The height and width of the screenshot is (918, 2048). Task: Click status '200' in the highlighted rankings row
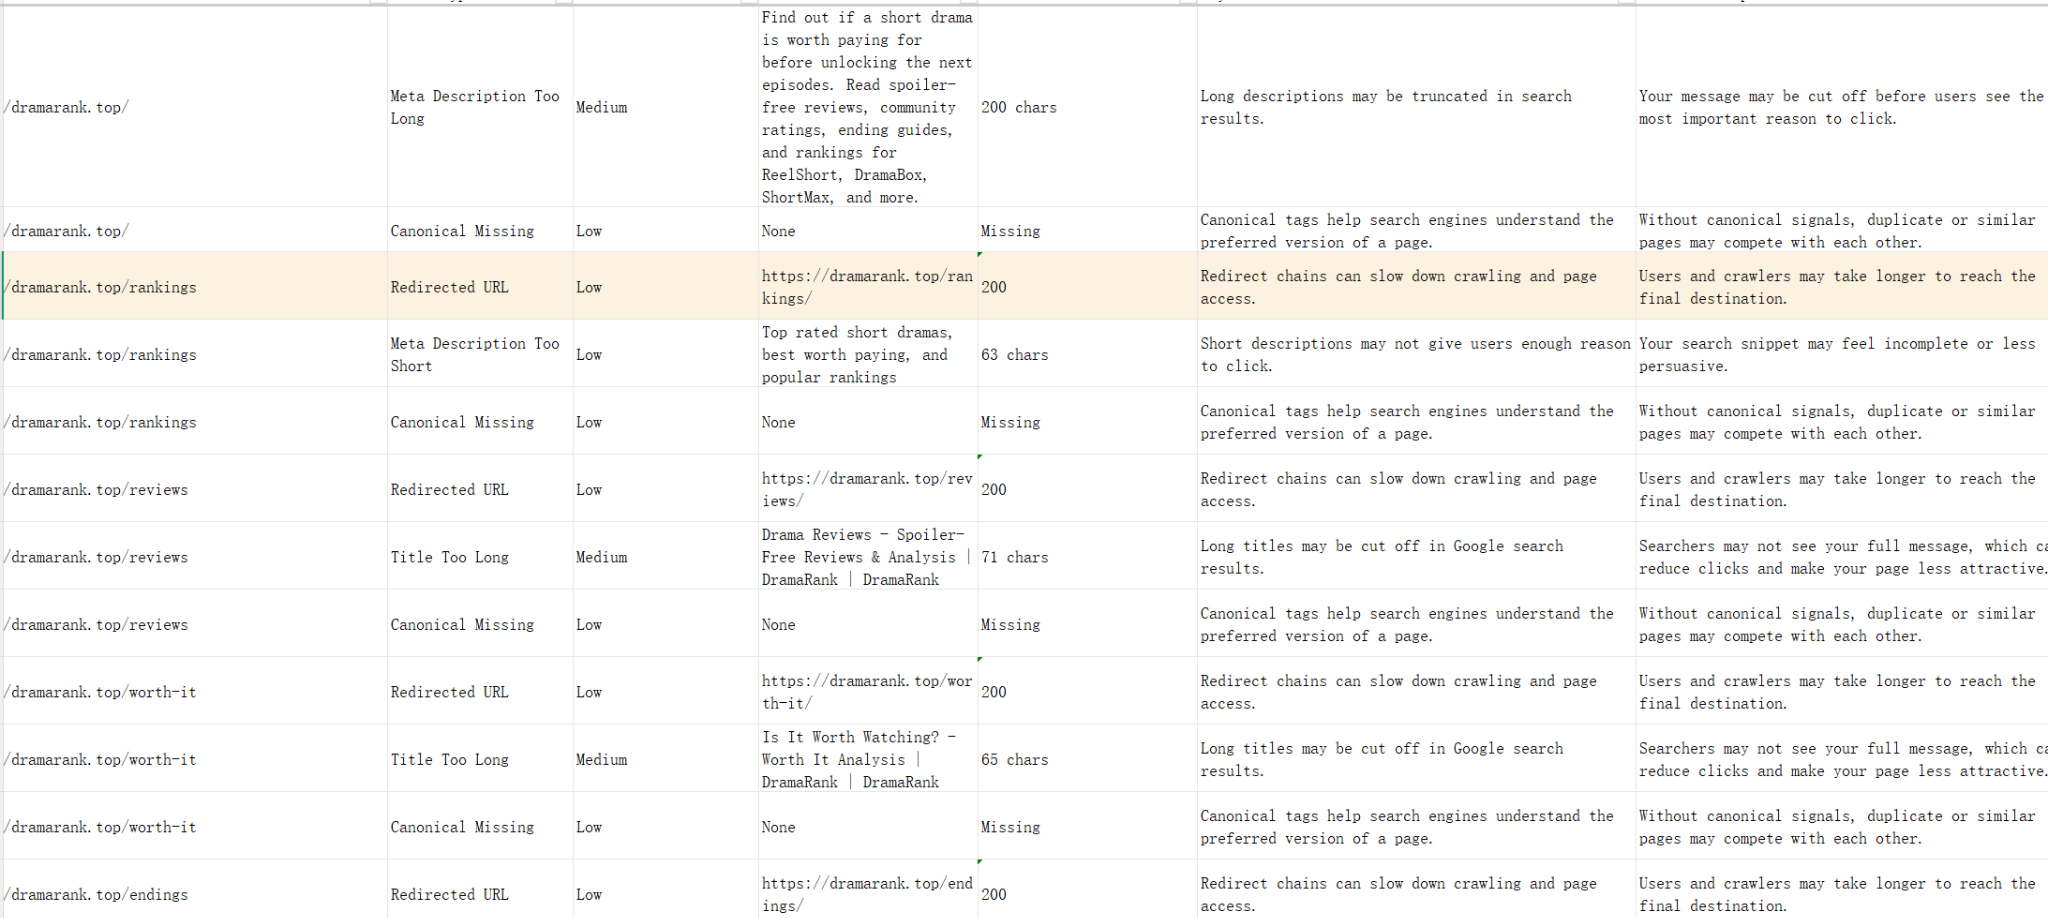click(993, 287)
